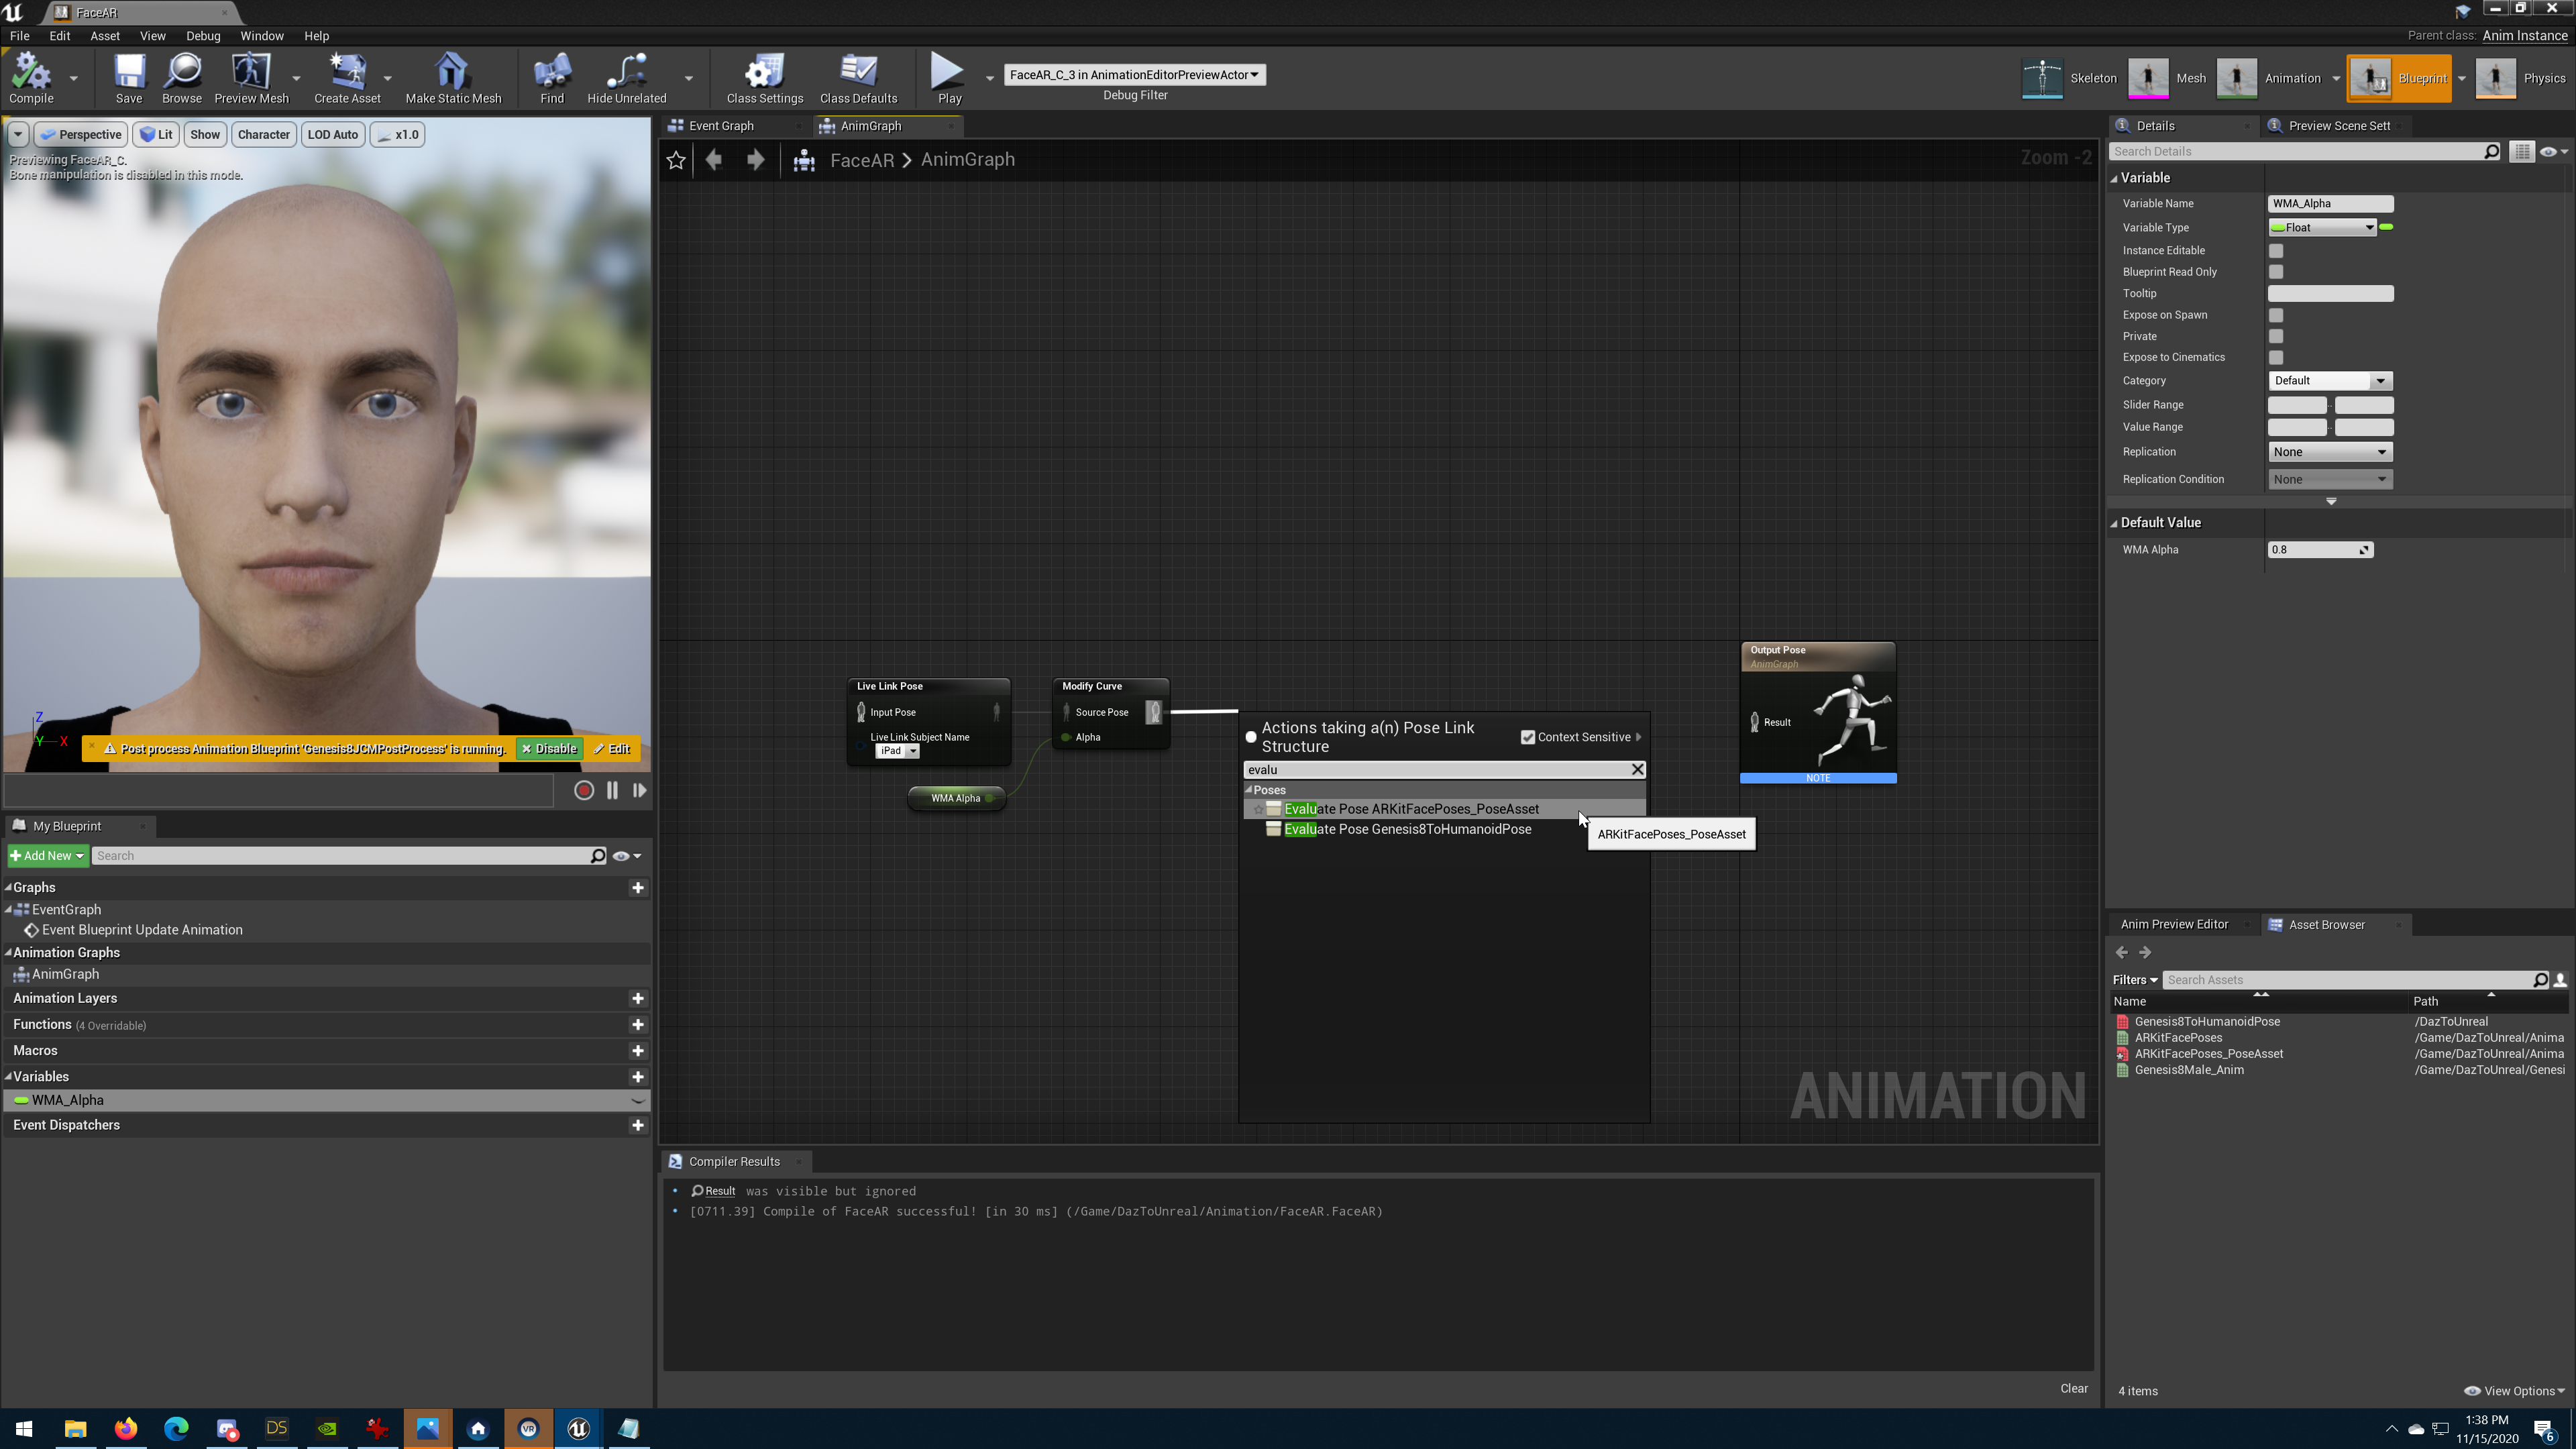Switch to Event Graph tab
Screen dimensions: 2576x1449
pos(721,126)
